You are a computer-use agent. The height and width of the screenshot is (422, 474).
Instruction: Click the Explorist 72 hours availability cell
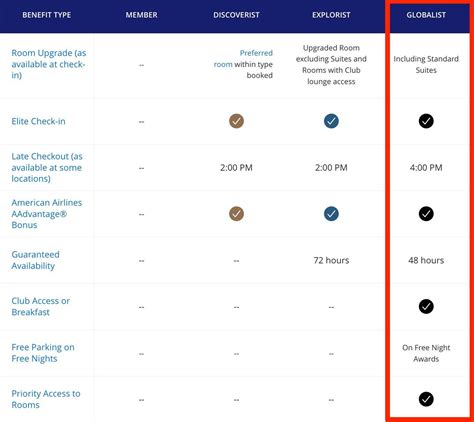pyautogui.click(x=331, y=260)
